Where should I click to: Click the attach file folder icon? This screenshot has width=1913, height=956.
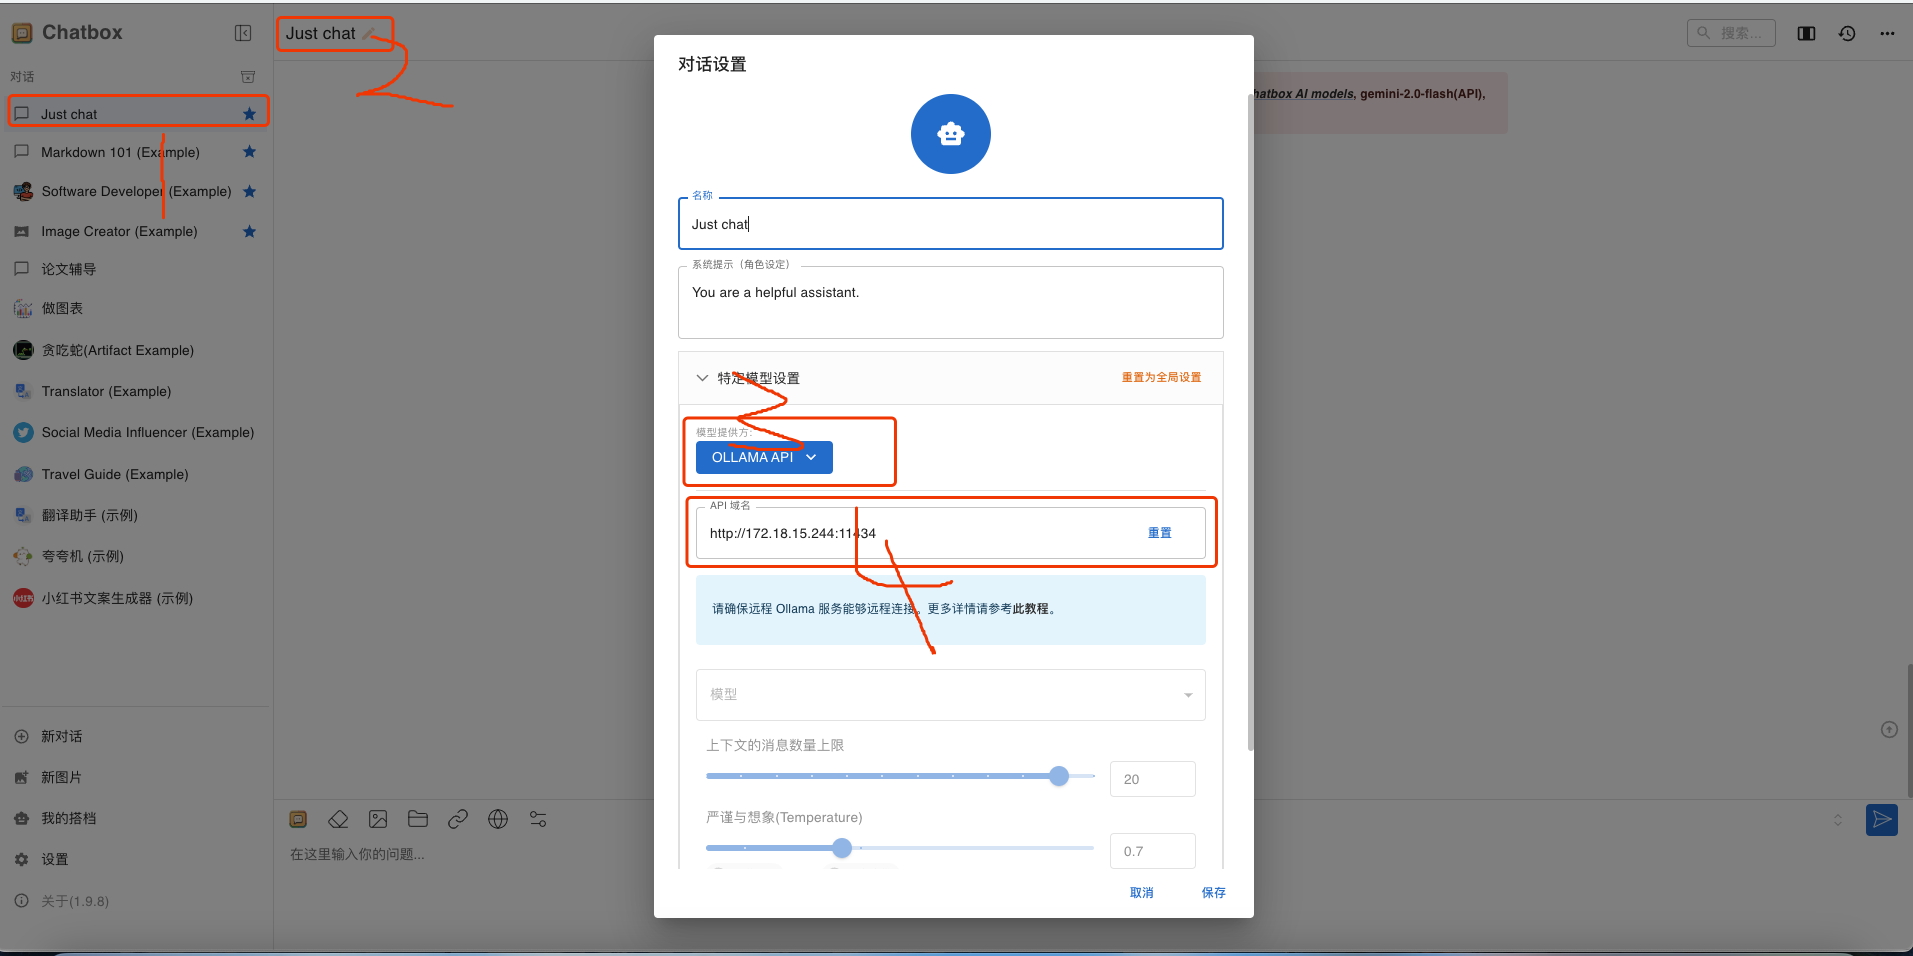(418, 819)
